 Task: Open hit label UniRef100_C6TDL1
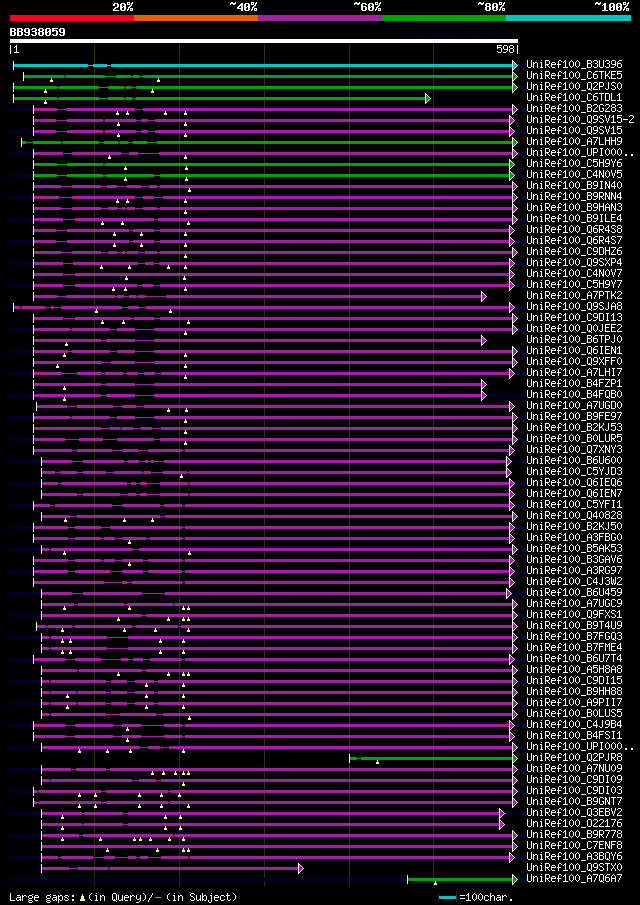(x=572, y=98)
